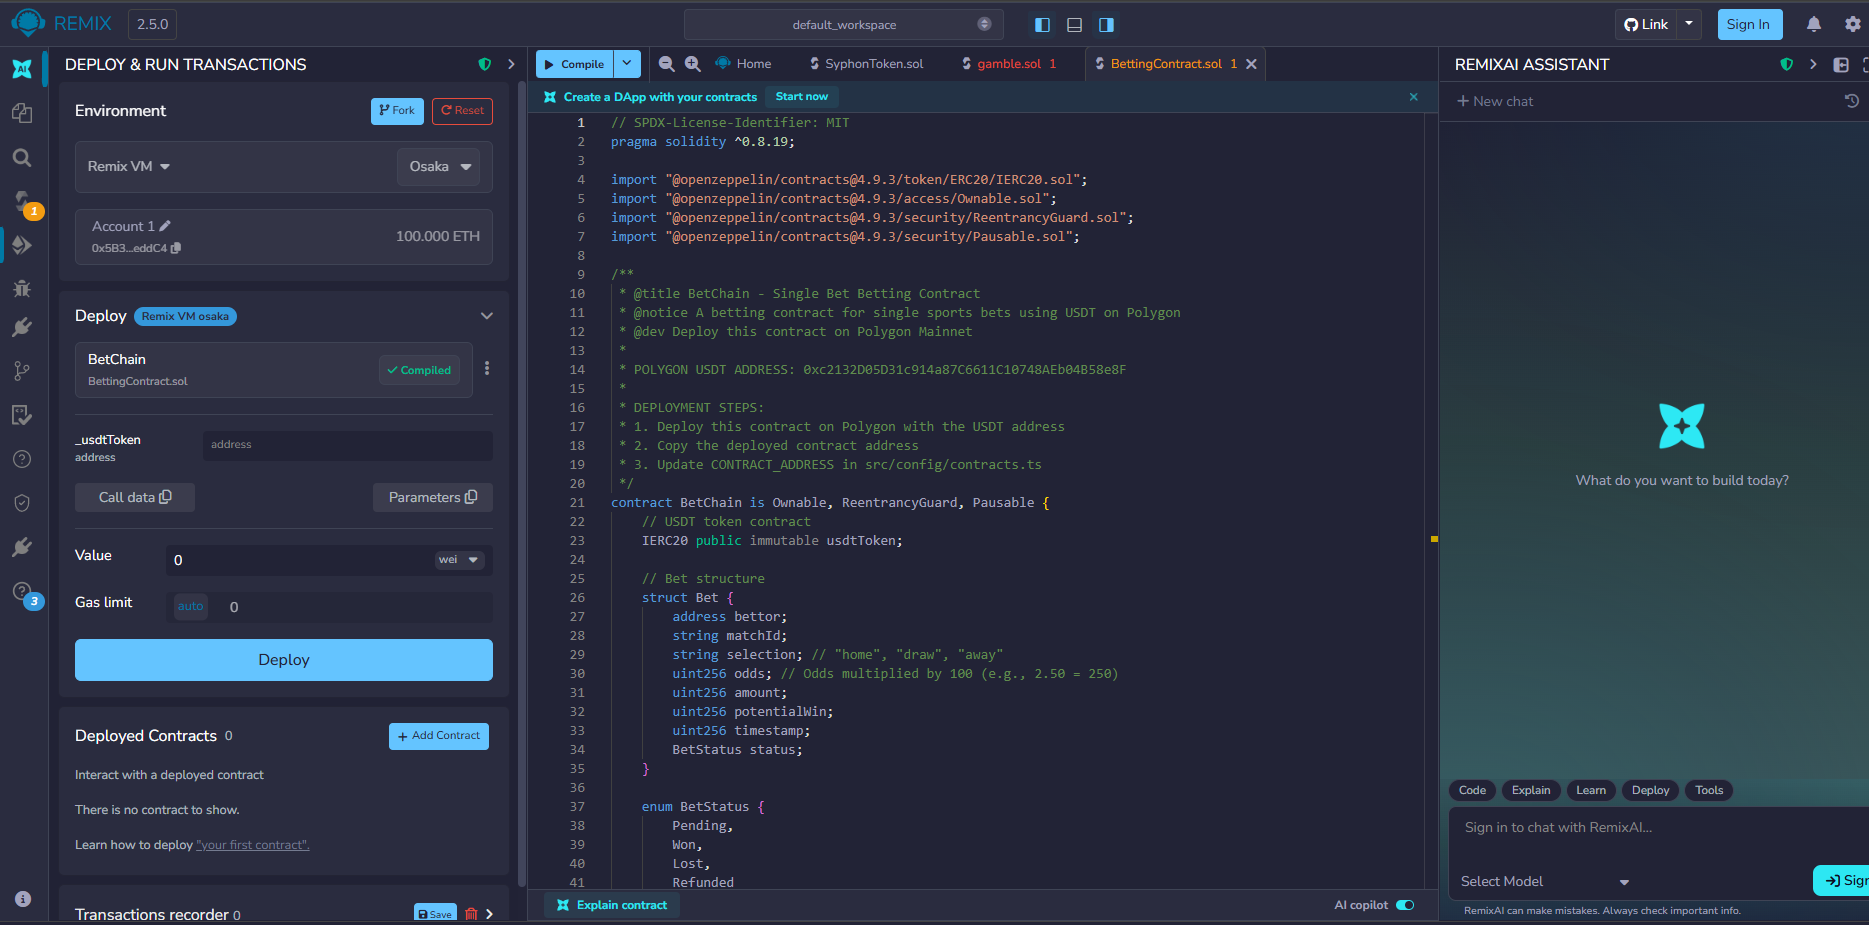
Task: Click question-mark icon with blue 3 badge
Action: click(24, 594)
